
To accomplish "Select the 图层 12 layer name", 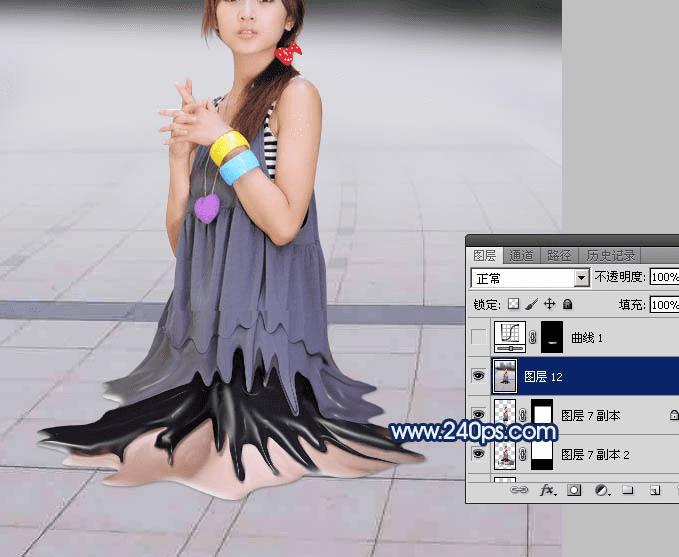I will point(543,376).
